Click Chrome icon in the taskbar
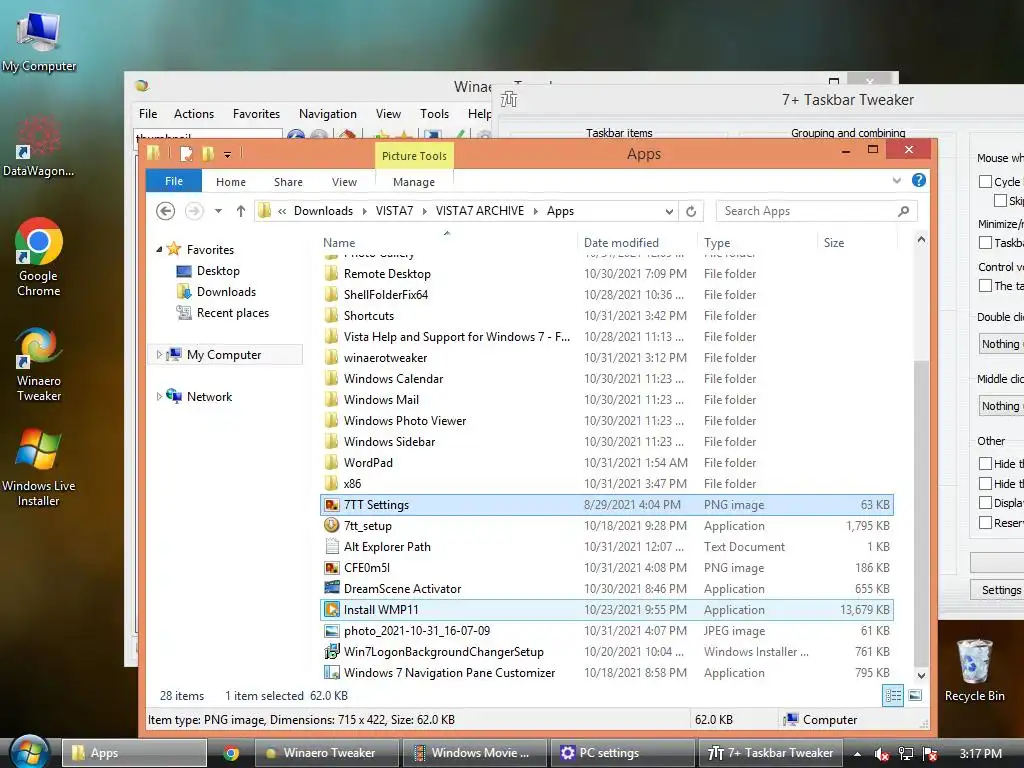1024x768 pixels. (x=231, y=753)
